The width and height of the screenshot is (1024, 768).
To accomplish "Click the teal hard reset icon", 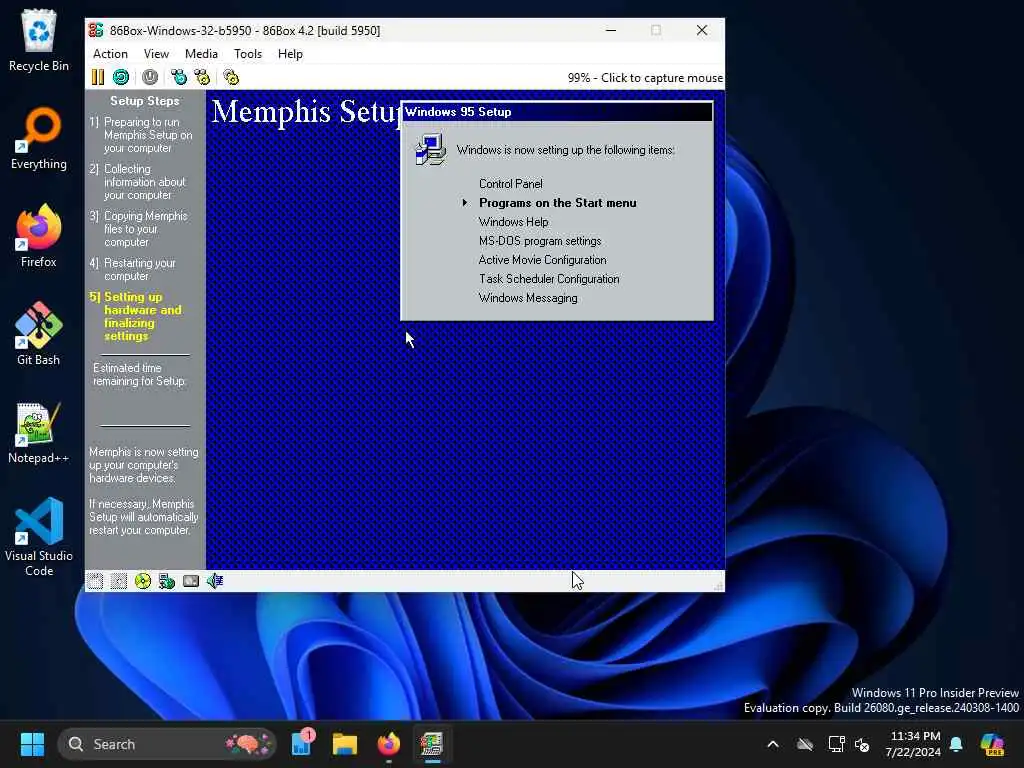I will pyautogui.click(x=121, y=77).
